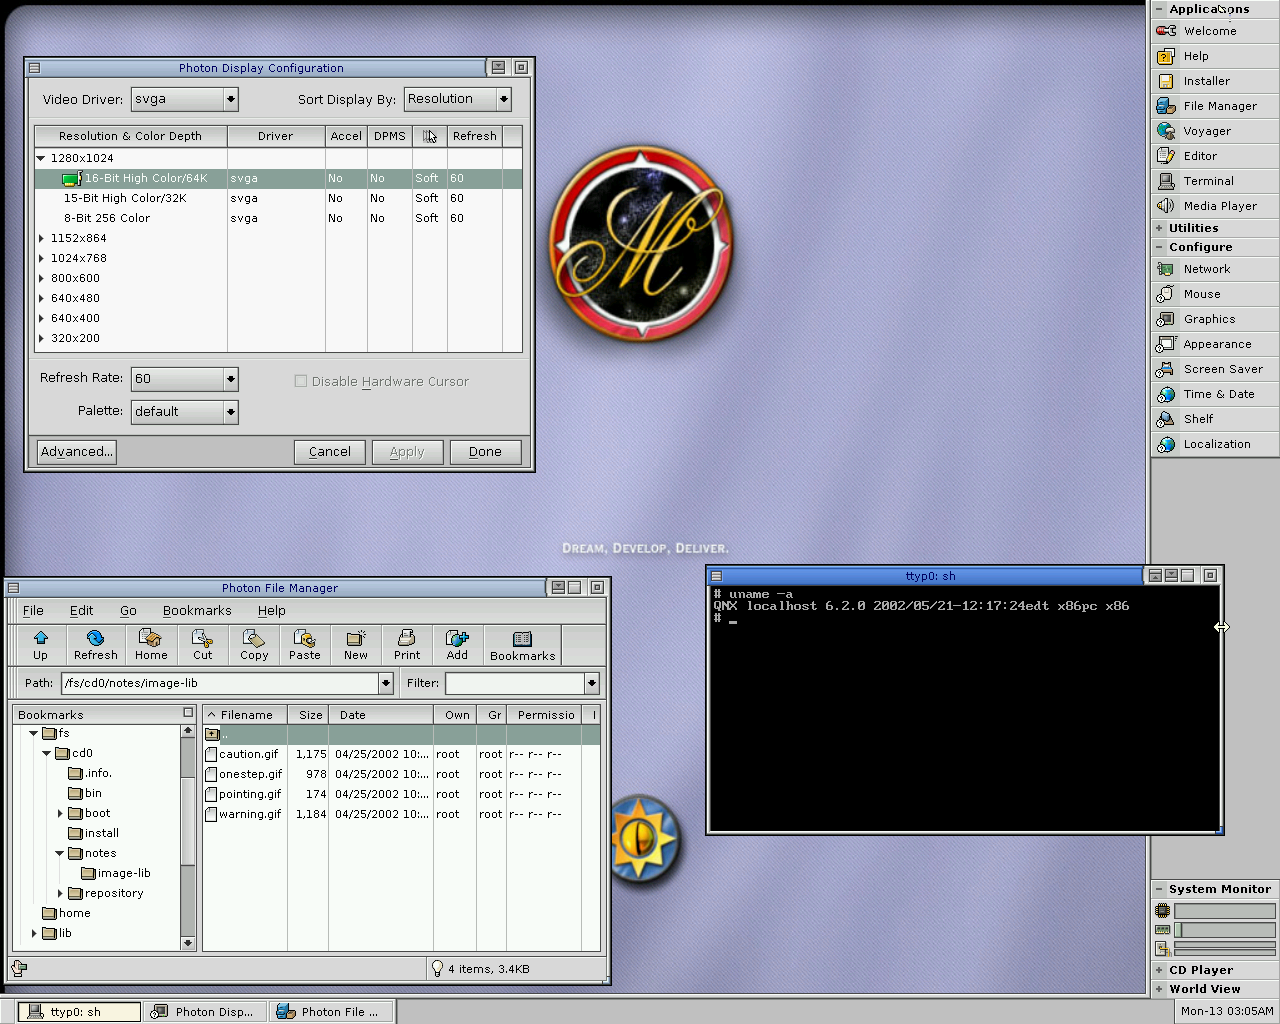Open the Edit menu in File Manager
Screen dimensions: 1280x1024
[x=81, y=611]
